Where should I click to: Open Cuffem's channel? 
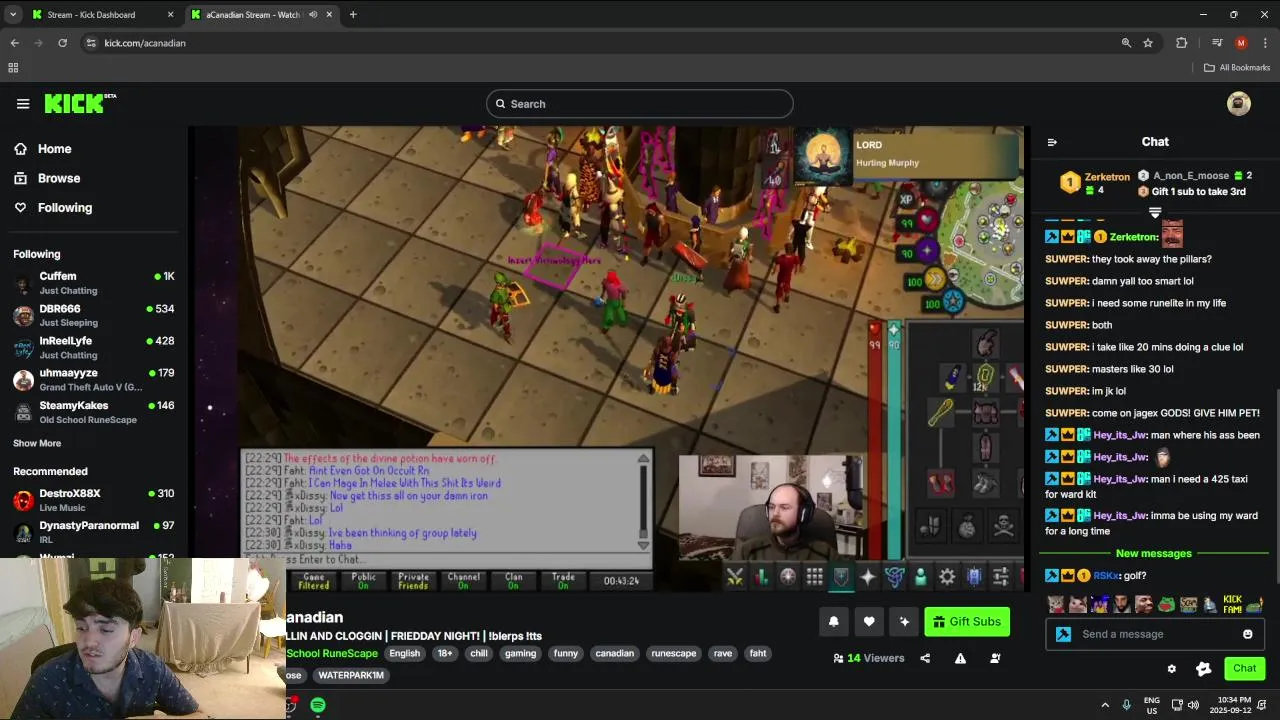click(94, 283)
